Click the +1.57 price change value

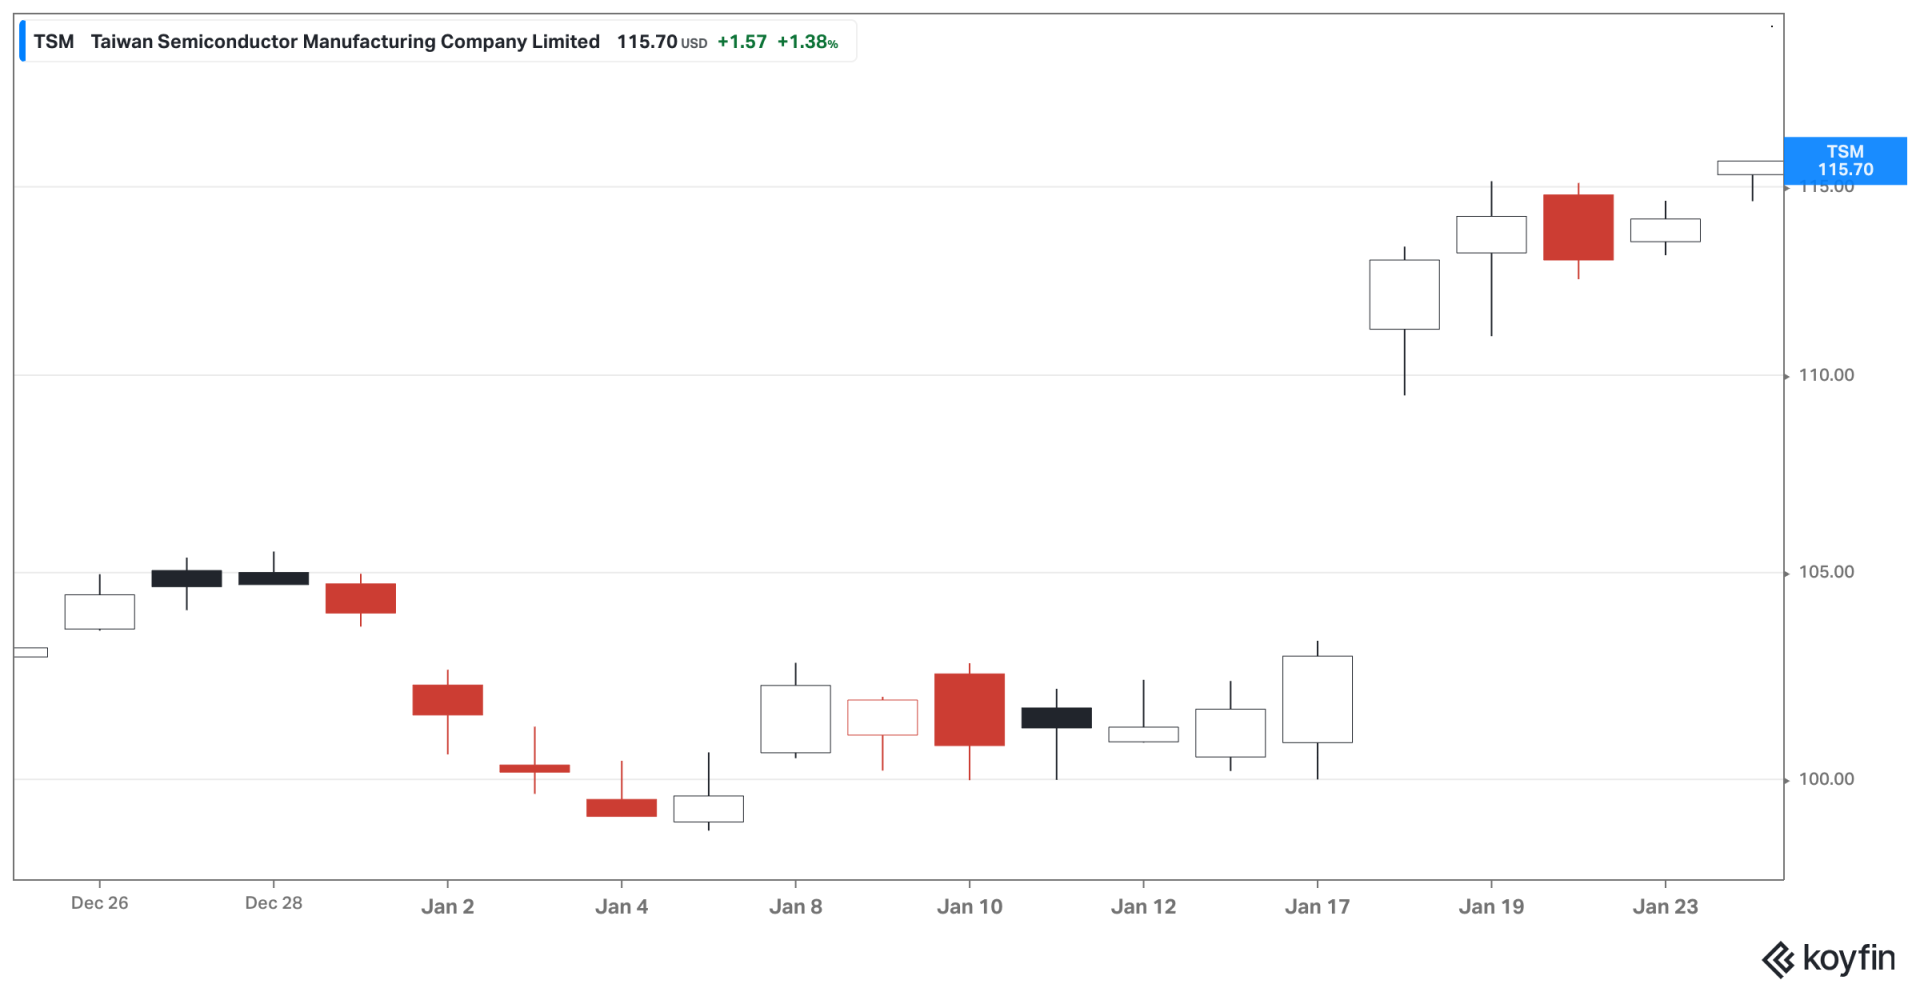point(742,42)
